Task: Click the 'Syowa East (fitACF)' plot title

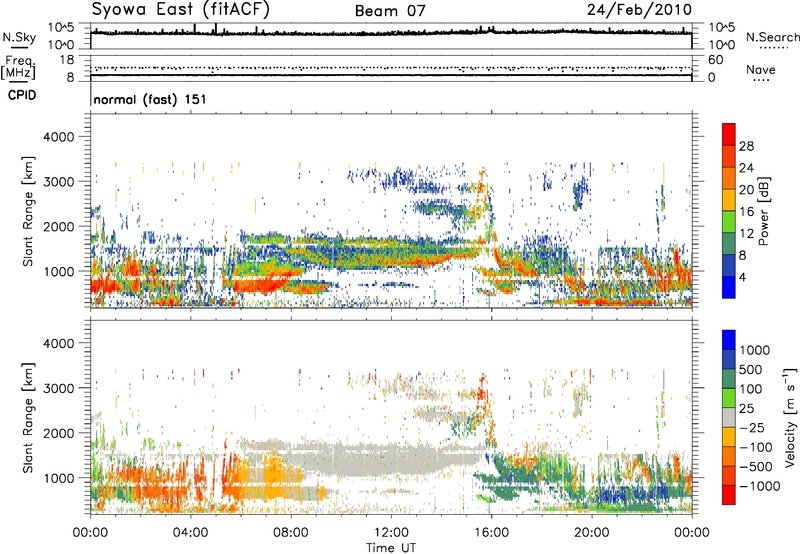Action: coord(181,10)
